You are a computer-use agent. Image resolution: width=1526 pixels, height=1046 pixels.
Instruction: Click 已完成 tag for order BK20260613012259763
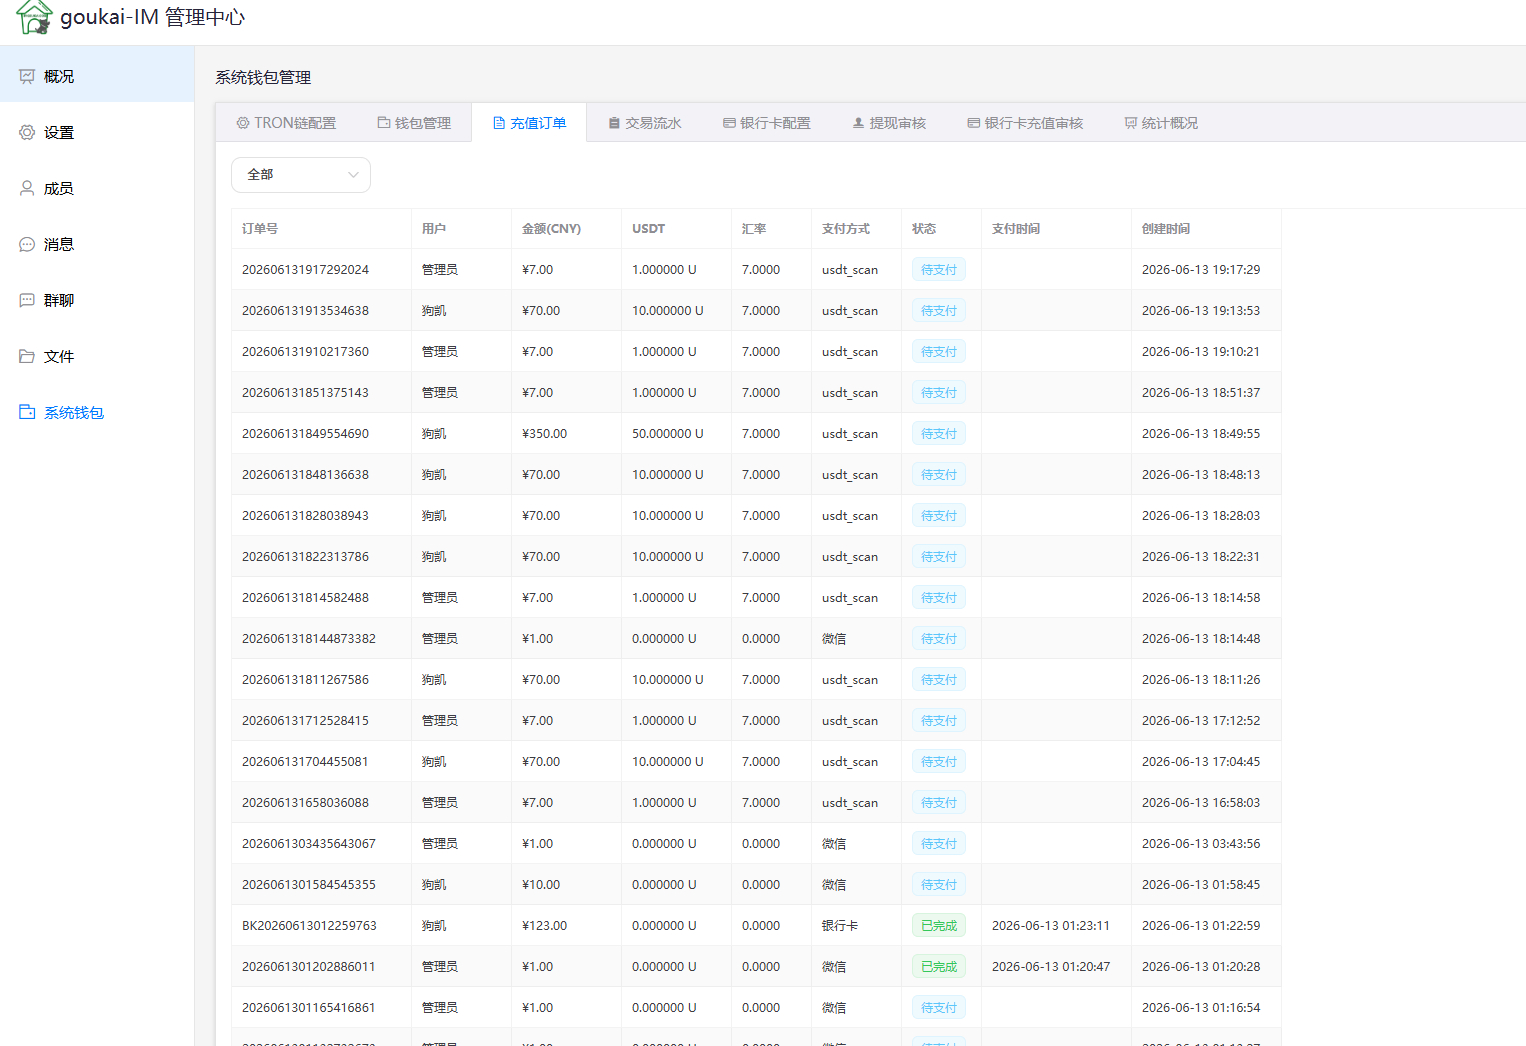tap(939, 926)
